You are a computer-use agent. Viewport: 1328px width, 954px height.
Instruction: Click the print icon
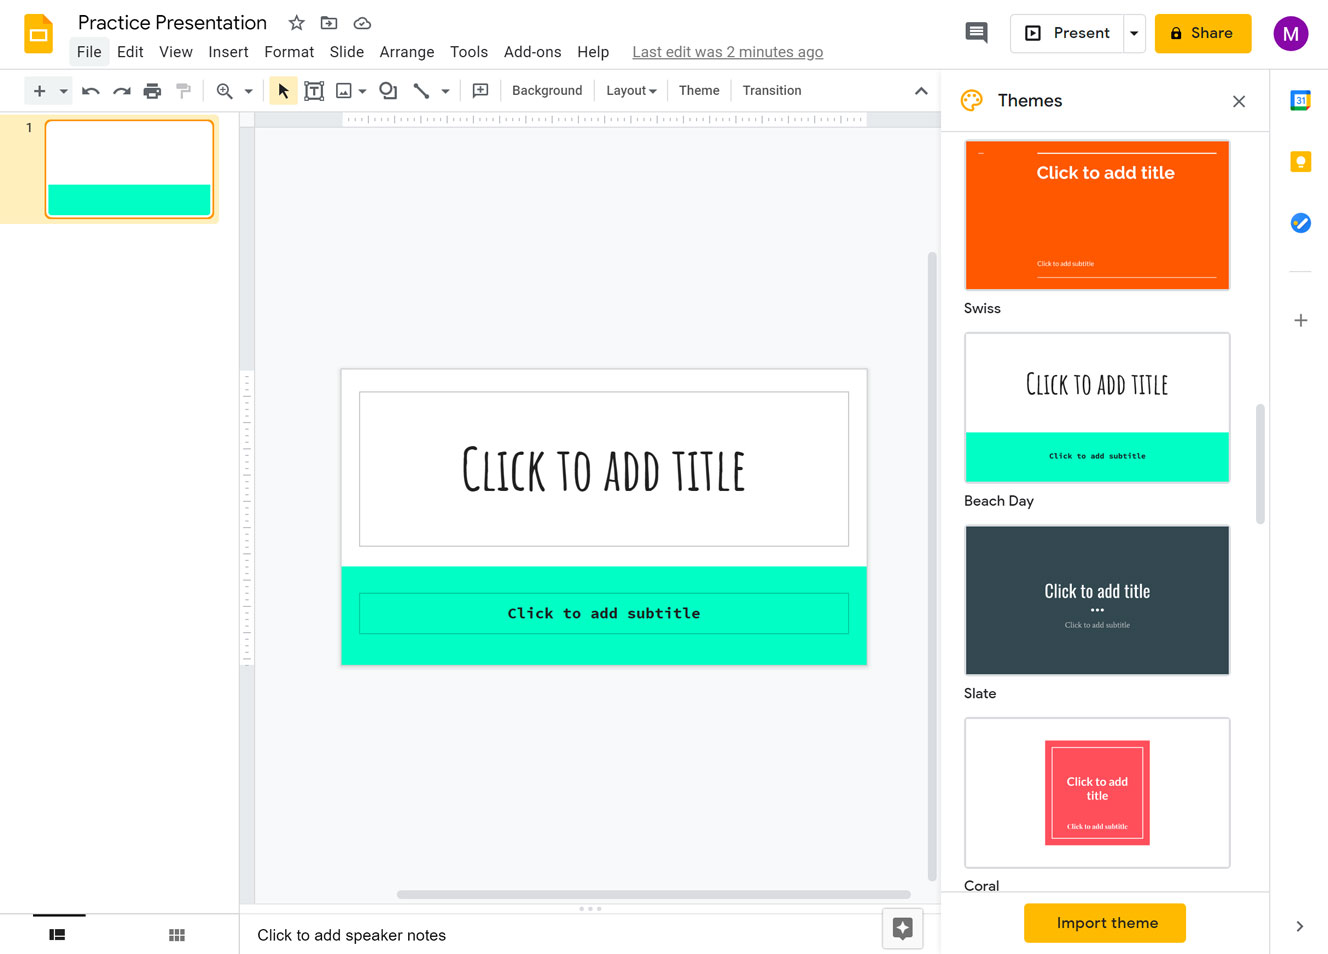coord(152,91)
